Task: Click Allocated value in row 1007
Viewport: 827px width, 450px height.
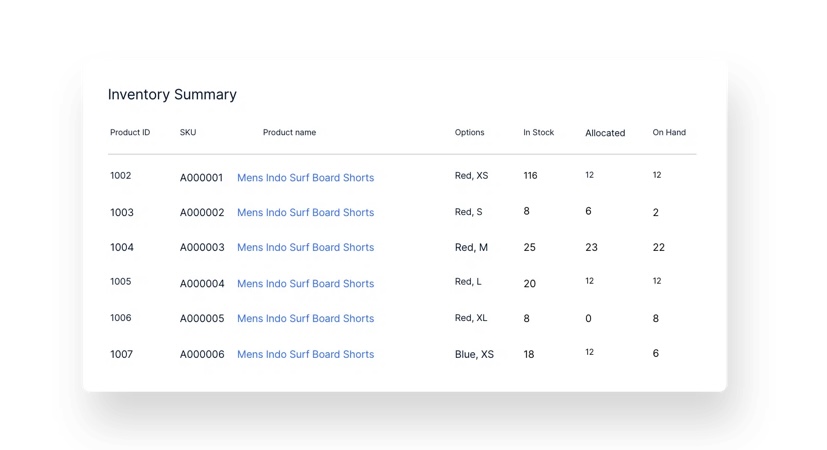Action: click(x=590, y=352)
